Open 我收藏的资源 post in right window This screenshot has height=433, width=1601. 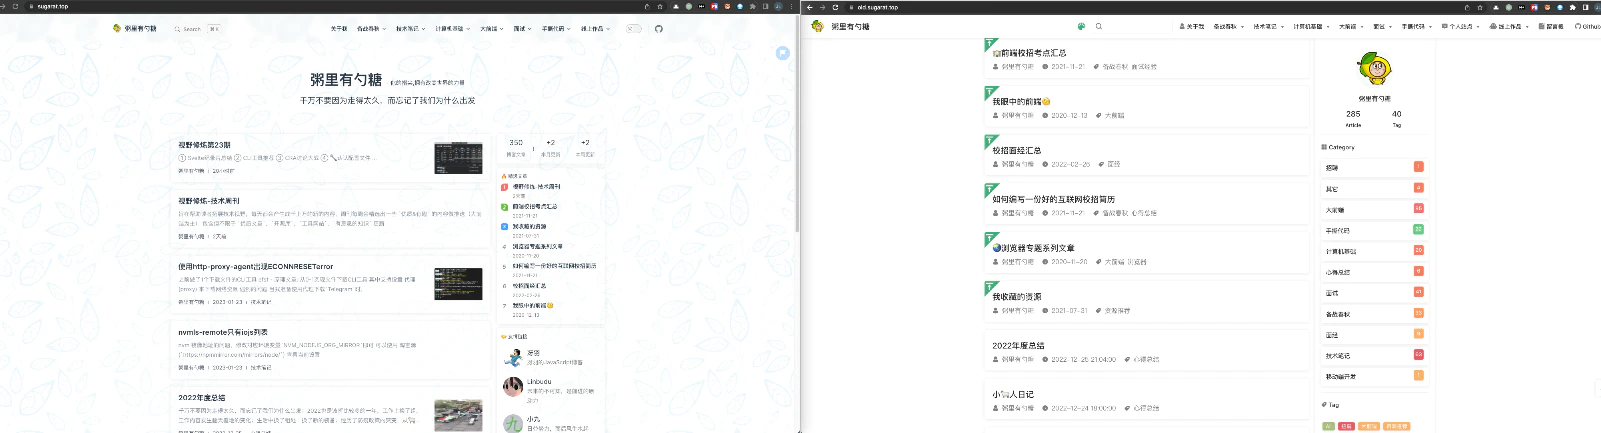point(1017,297)
